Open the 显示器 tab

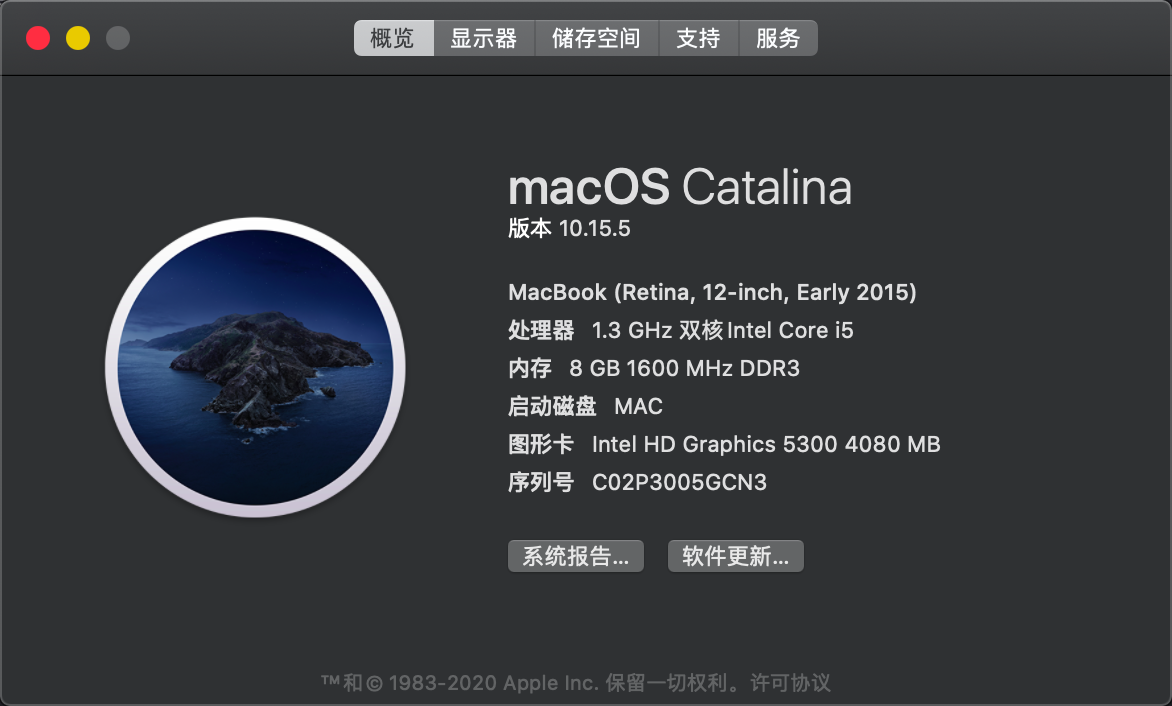tap(484, 38)
